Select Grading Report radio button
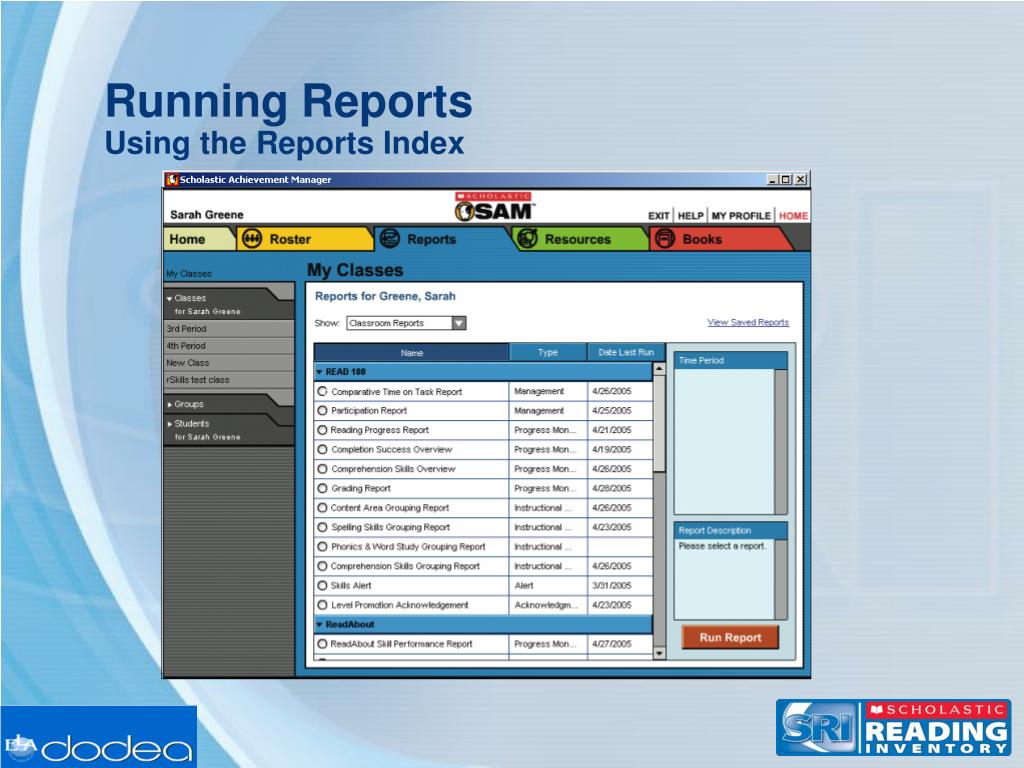Viewport: 1024px width, 768px height. tap(322, 488)
